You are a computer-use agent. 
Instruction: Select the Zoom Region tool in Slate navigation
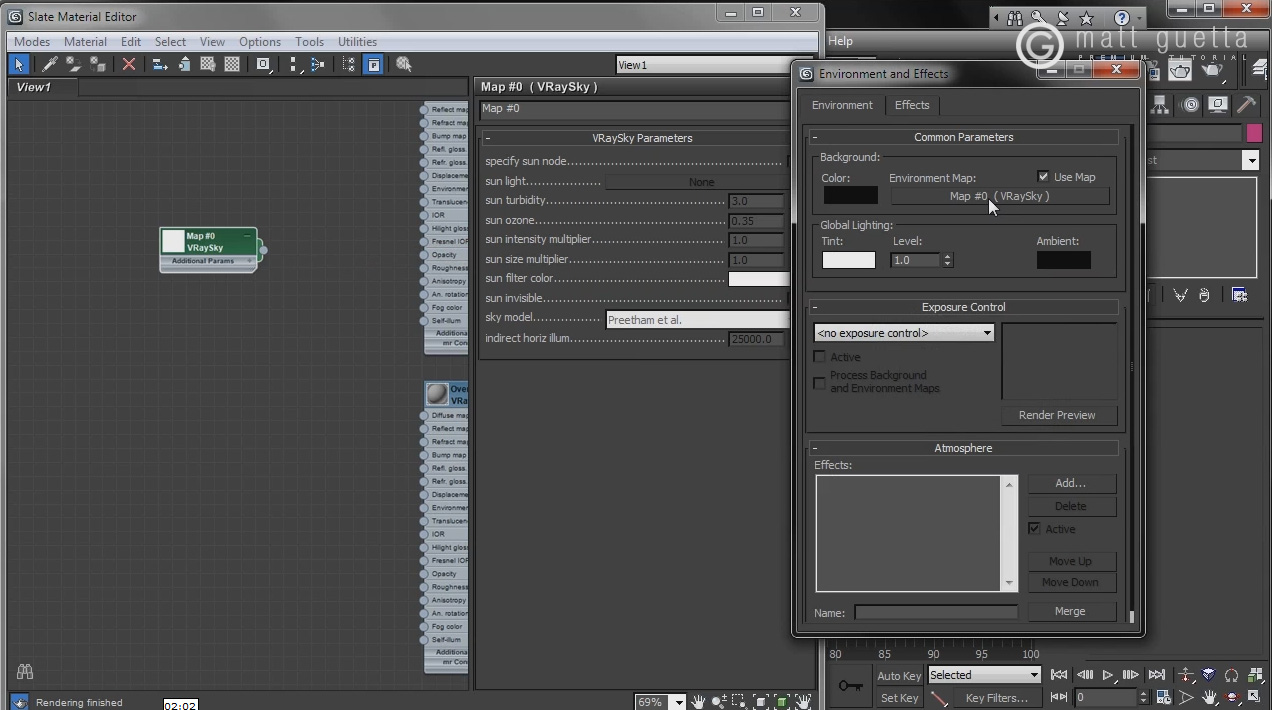(738, 702)
